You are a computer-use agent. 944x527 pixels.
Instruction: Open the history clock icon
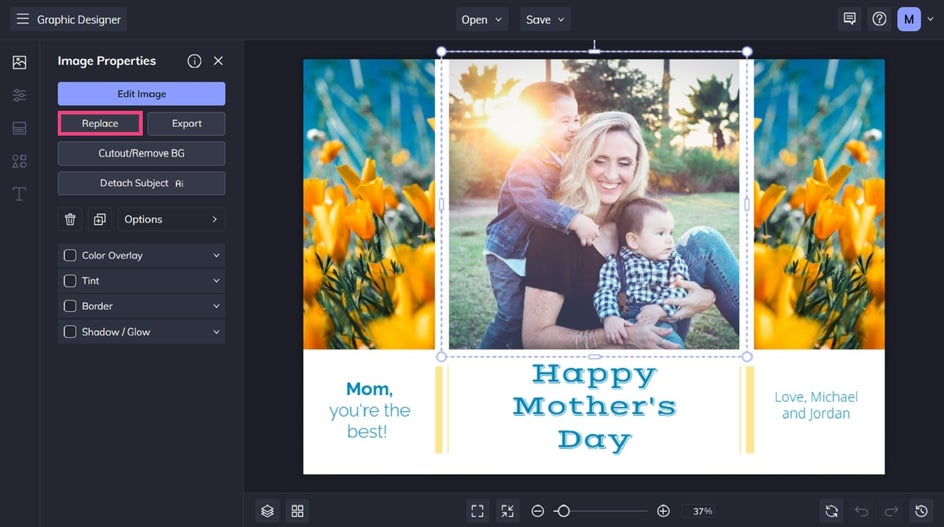pos(922,511)
